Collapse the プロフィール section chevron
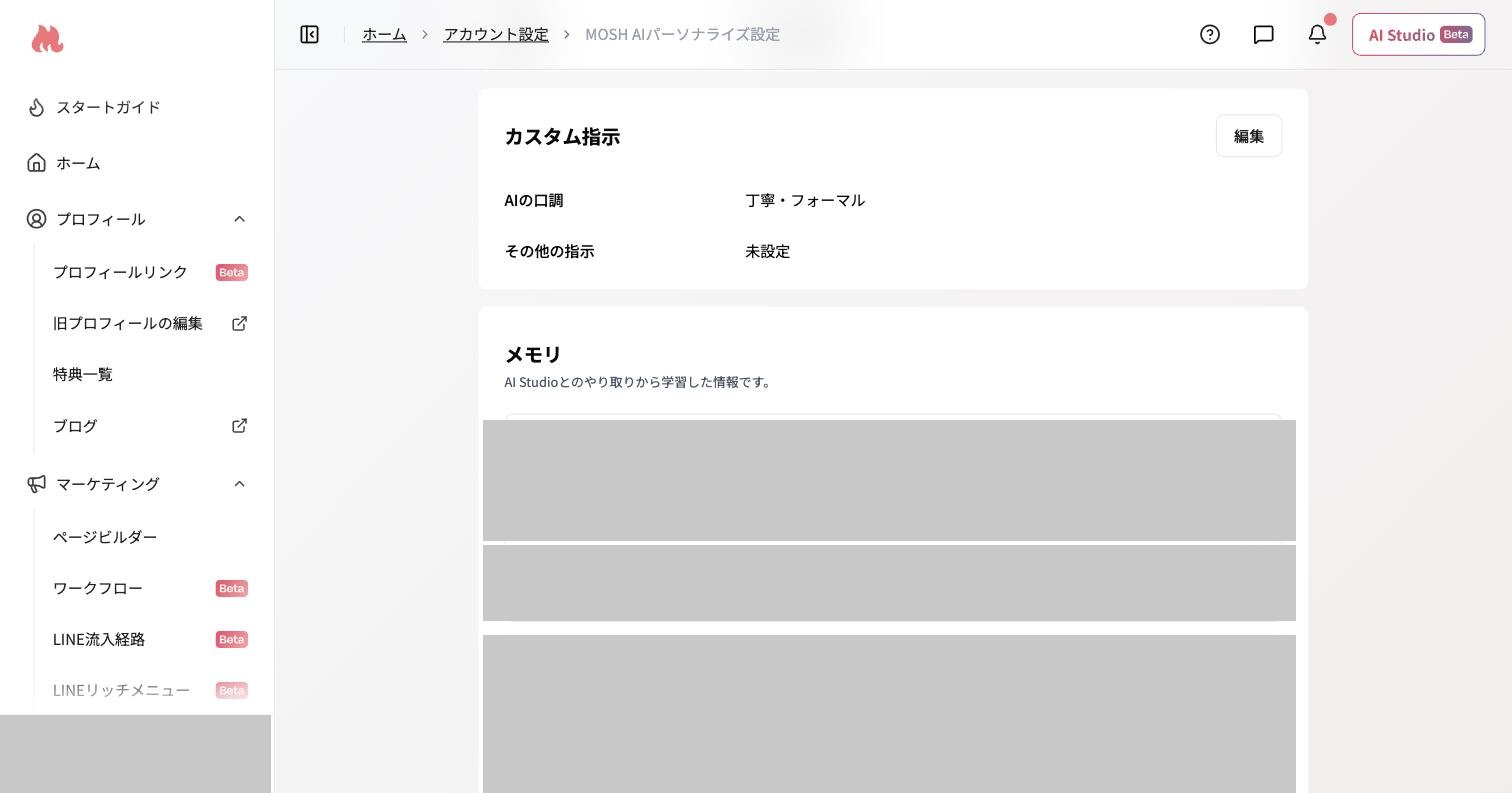 [x=240, y=219]
